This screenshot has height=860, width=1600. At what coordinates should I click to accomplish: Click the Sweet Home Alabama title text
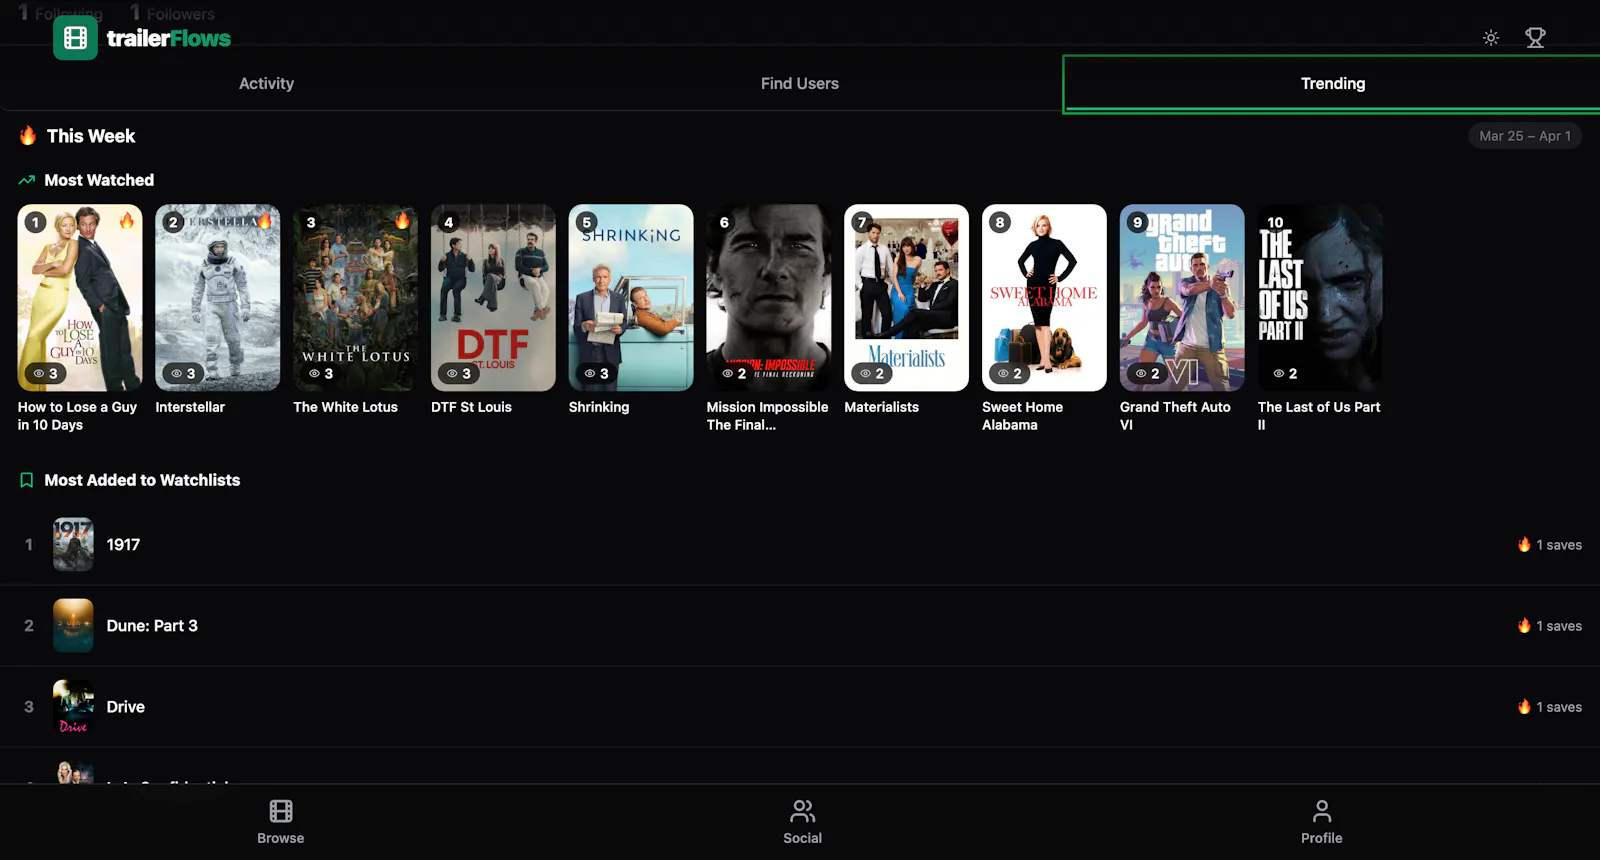pyautogui.click(x=1022, y=416)
